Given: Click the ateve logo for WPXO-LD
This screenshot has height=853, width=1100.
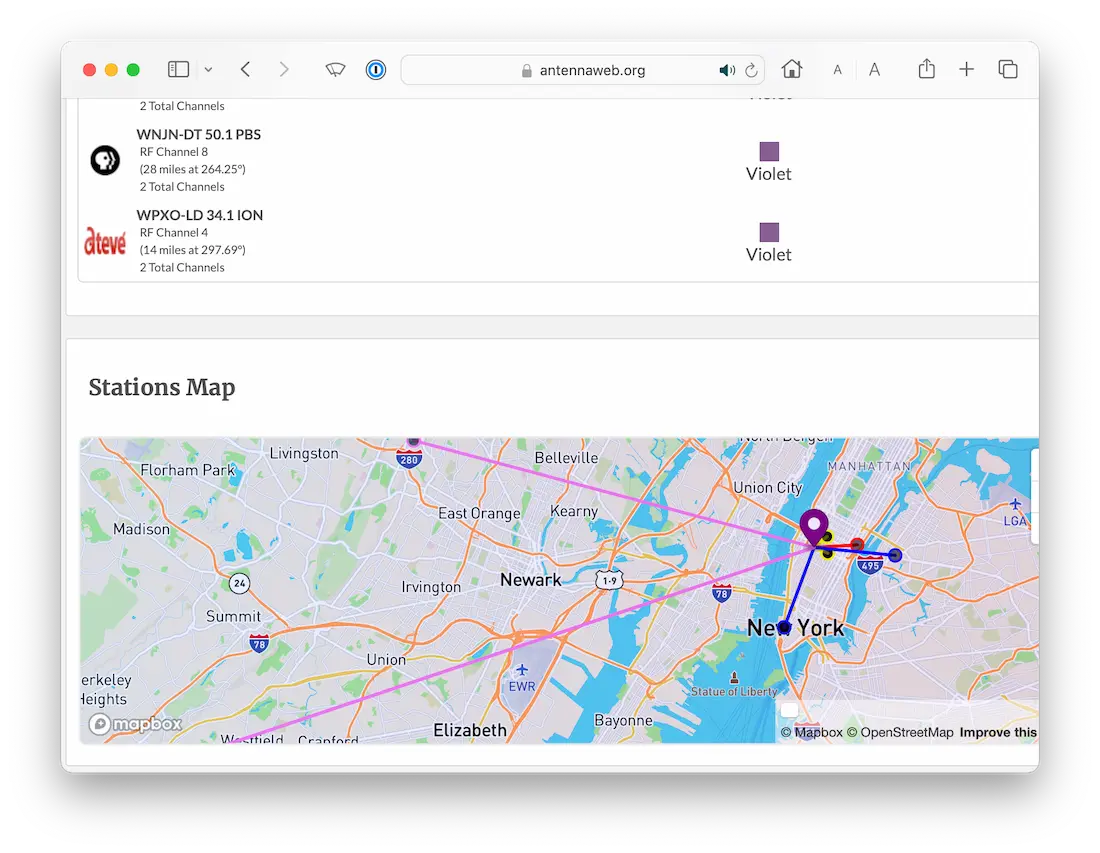Looking at the screenshot, I should point(105,241).
